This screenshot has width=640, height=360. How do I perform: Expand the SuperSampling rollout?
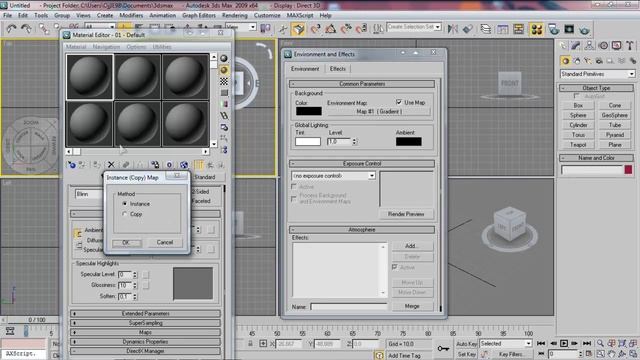tap(145, 323)
